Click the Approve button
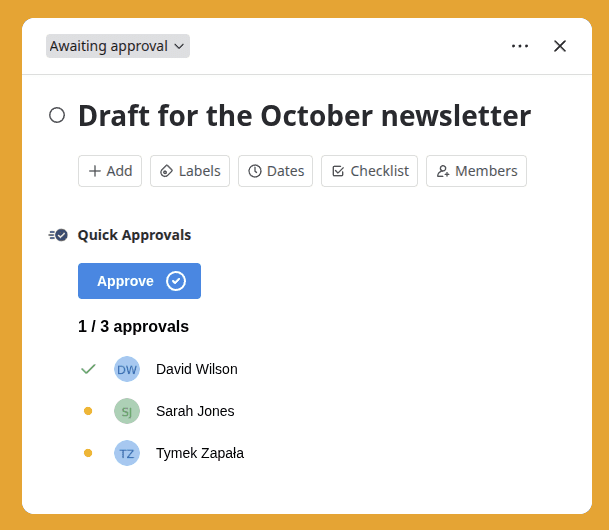The height and width of the screenshot is (530, 609). (x=139, y=281)
